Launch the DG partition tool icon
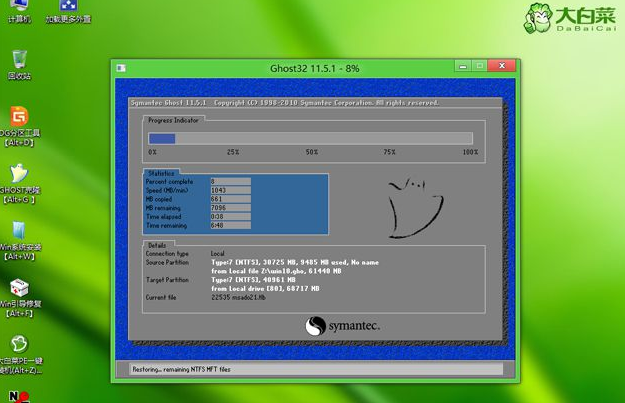Viewport: 625px width, 403px height. tap(19, 126)
